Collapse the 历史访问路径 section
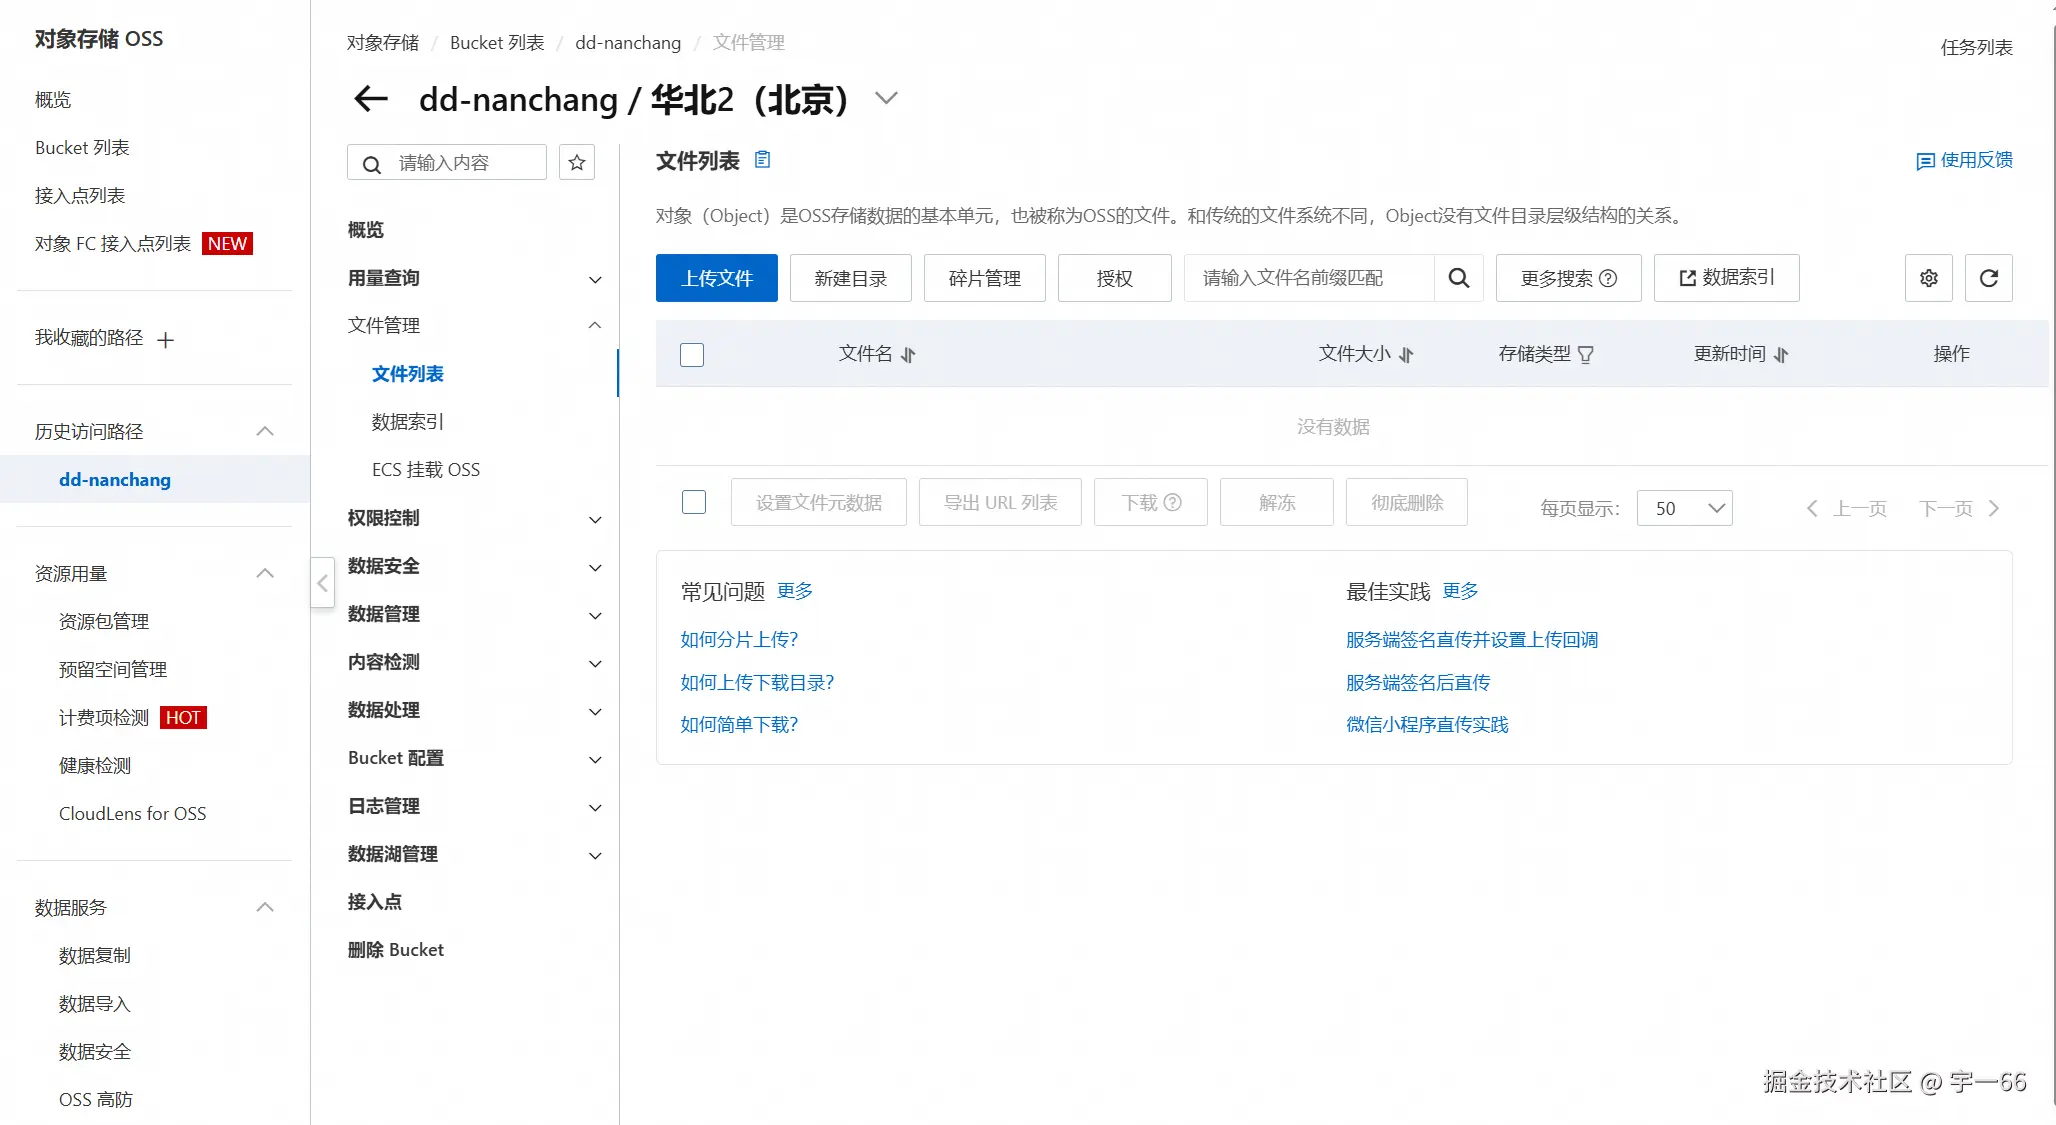Image resolution: width=2056 pixels, height=1125 pixels. point(265,431)
